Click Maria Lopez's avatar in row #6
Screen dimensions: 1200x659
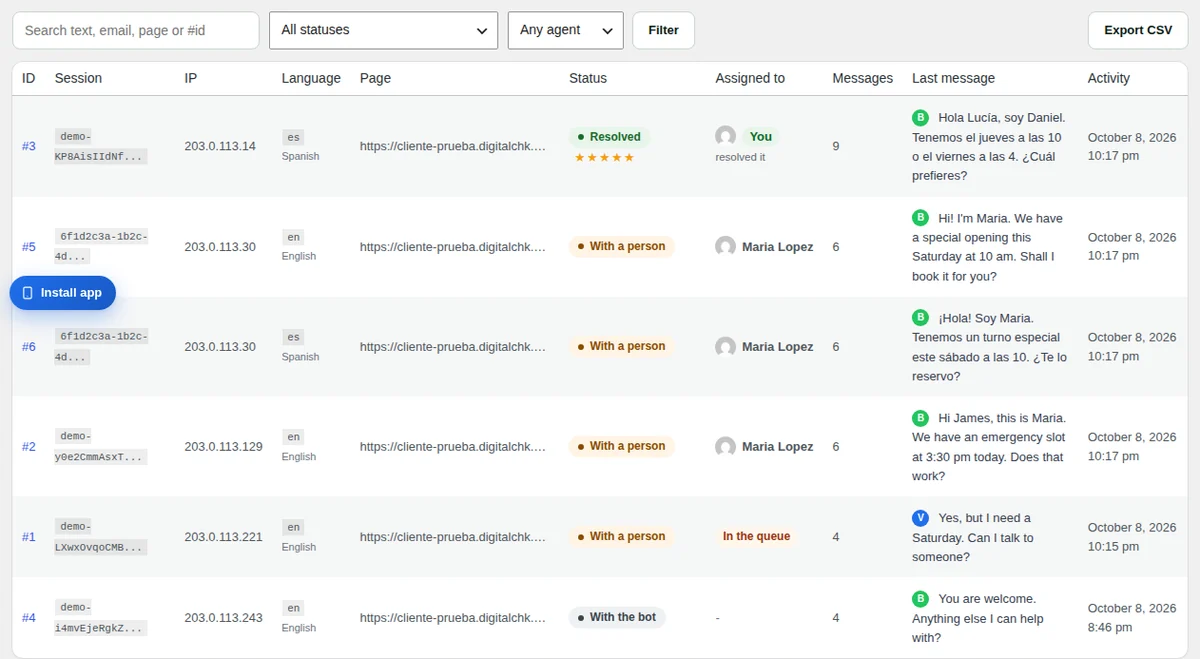point(726,346)
